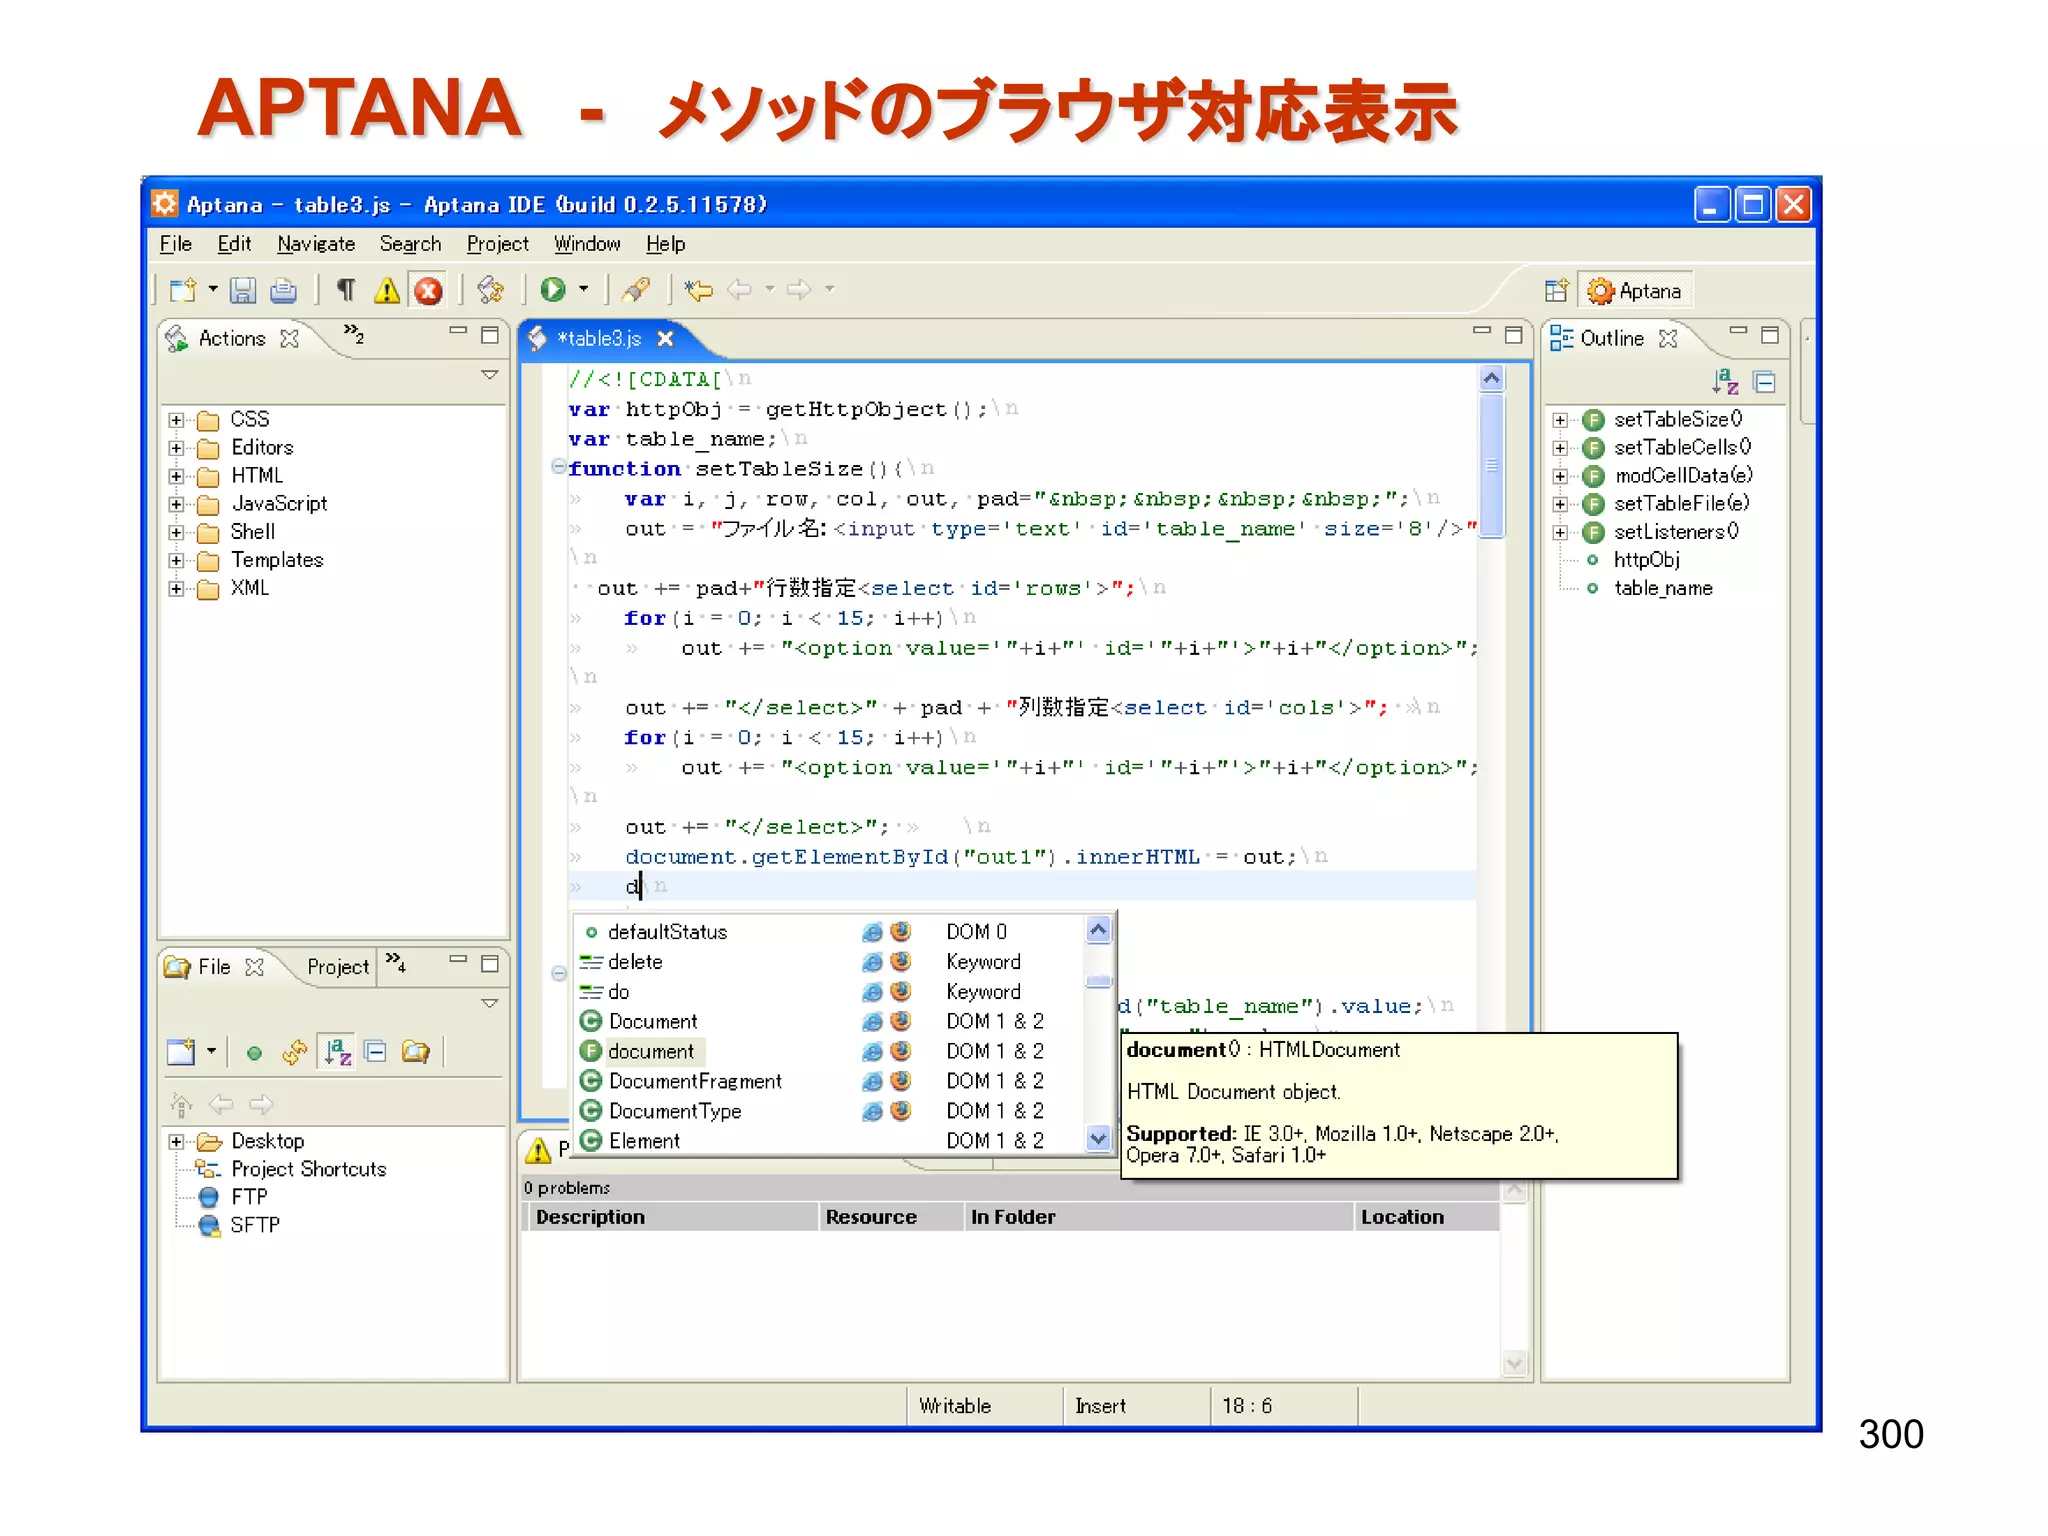
Task: Click editor scrollbar up arrow
Action: pos(1491,378)
